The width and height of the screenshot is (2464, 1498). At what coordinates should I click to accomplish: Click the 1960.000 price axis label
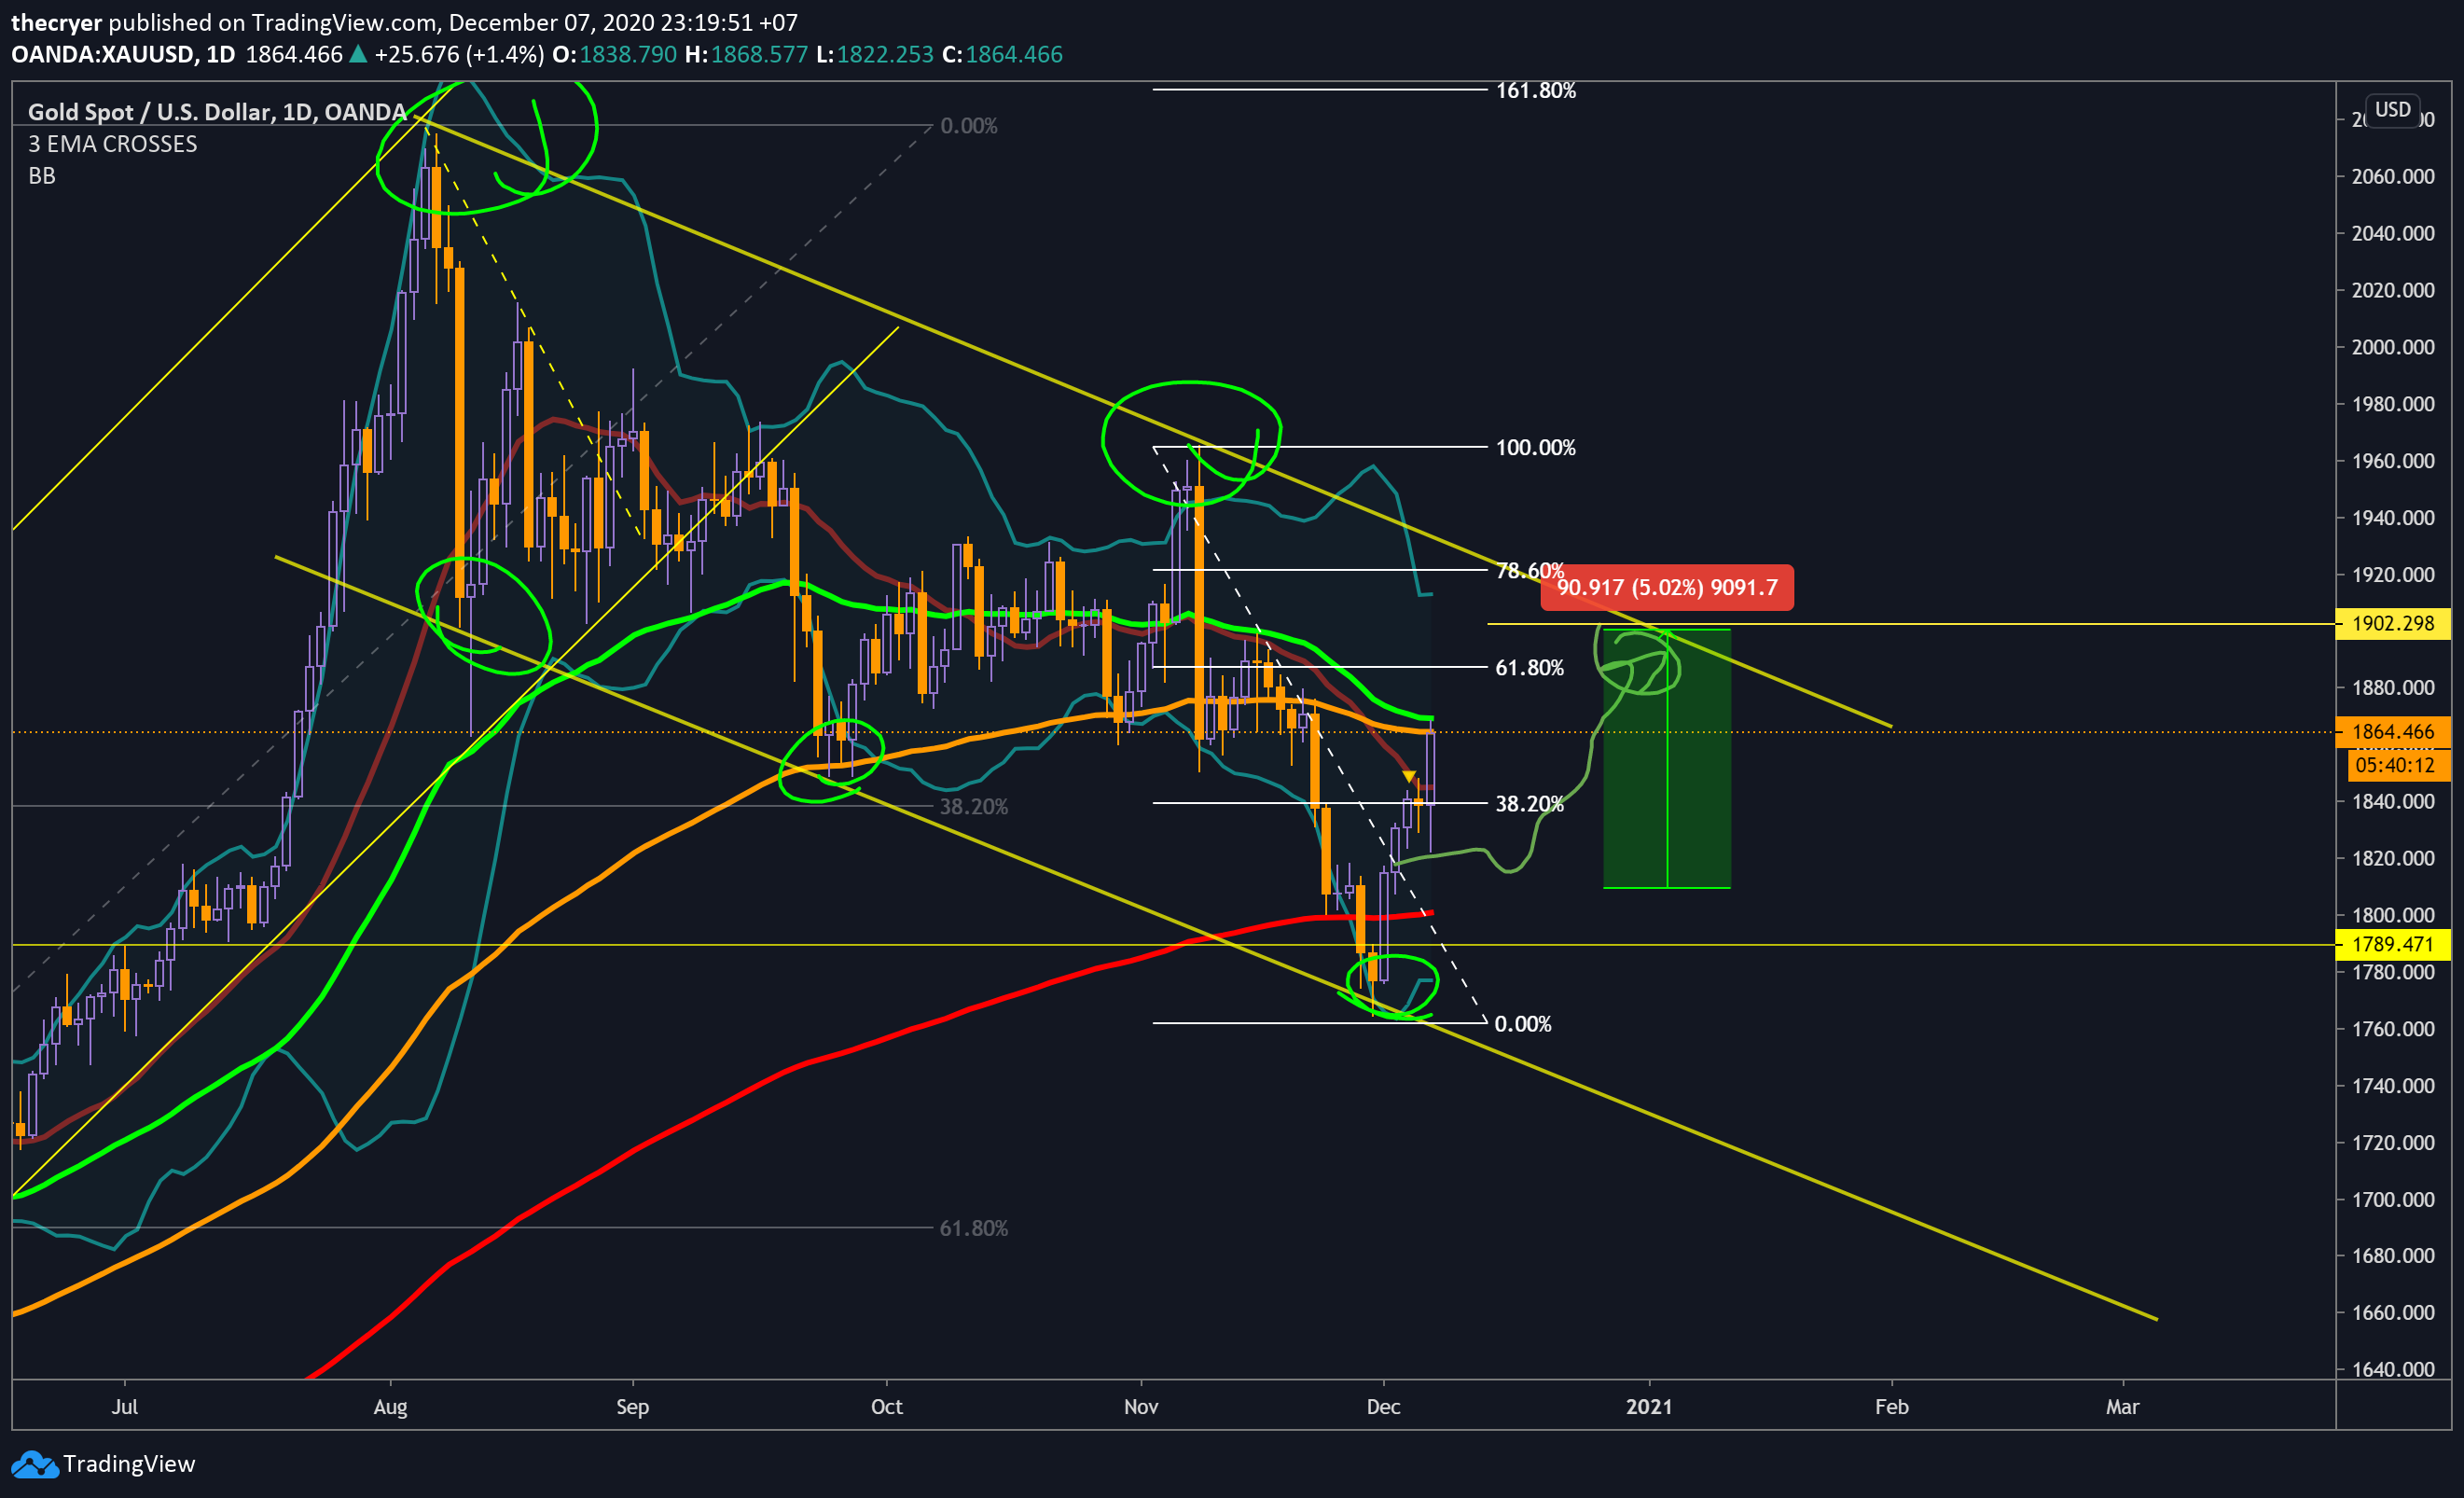coord(2392,461)
